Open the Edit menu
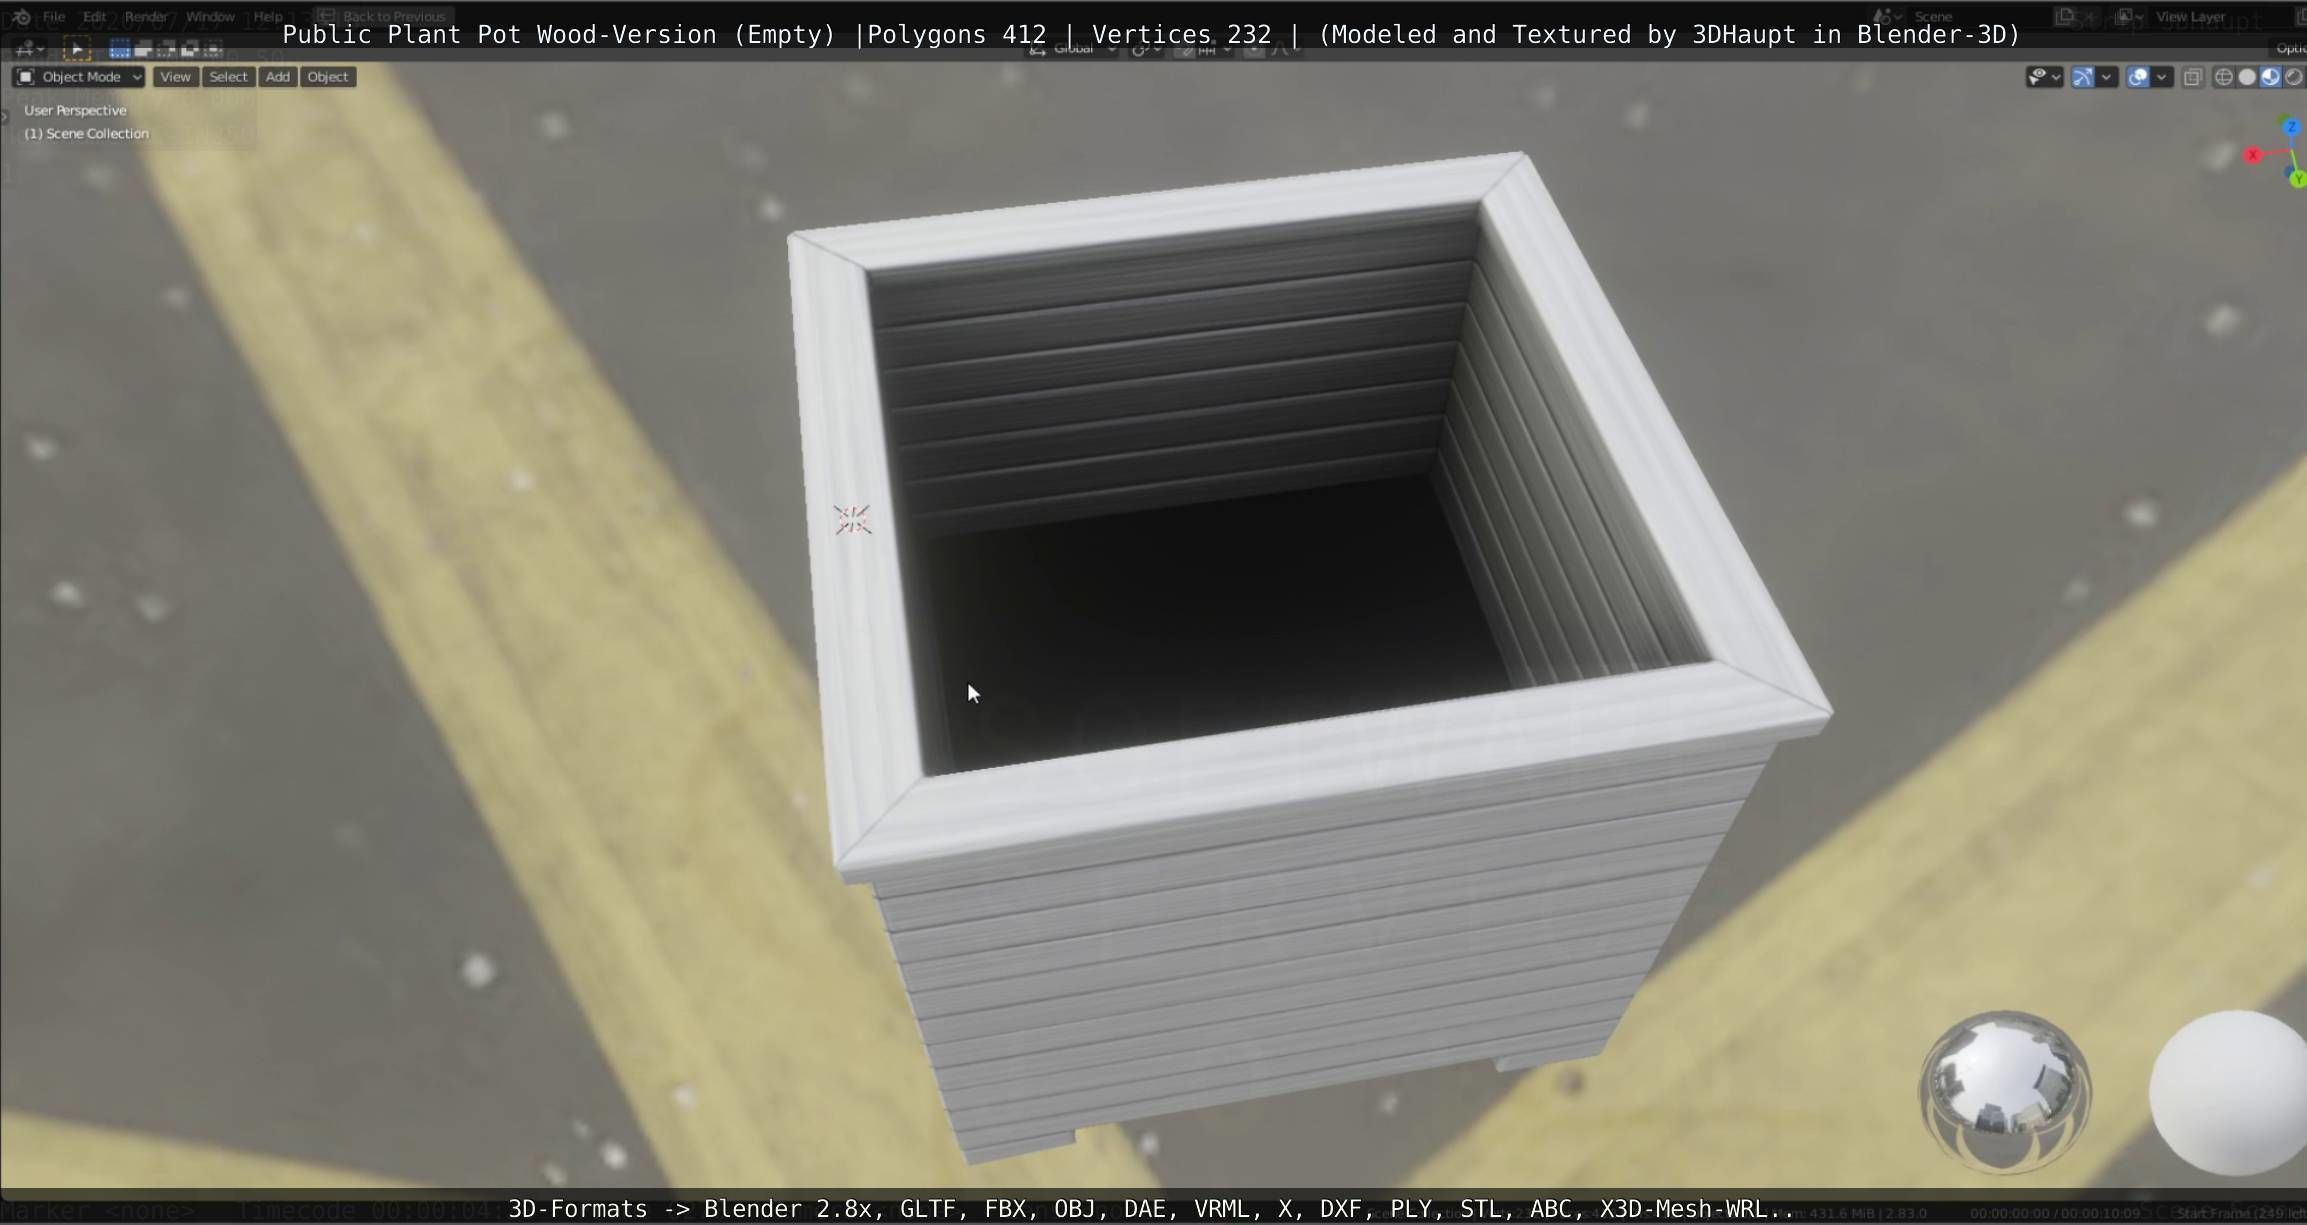 (95, 16)
